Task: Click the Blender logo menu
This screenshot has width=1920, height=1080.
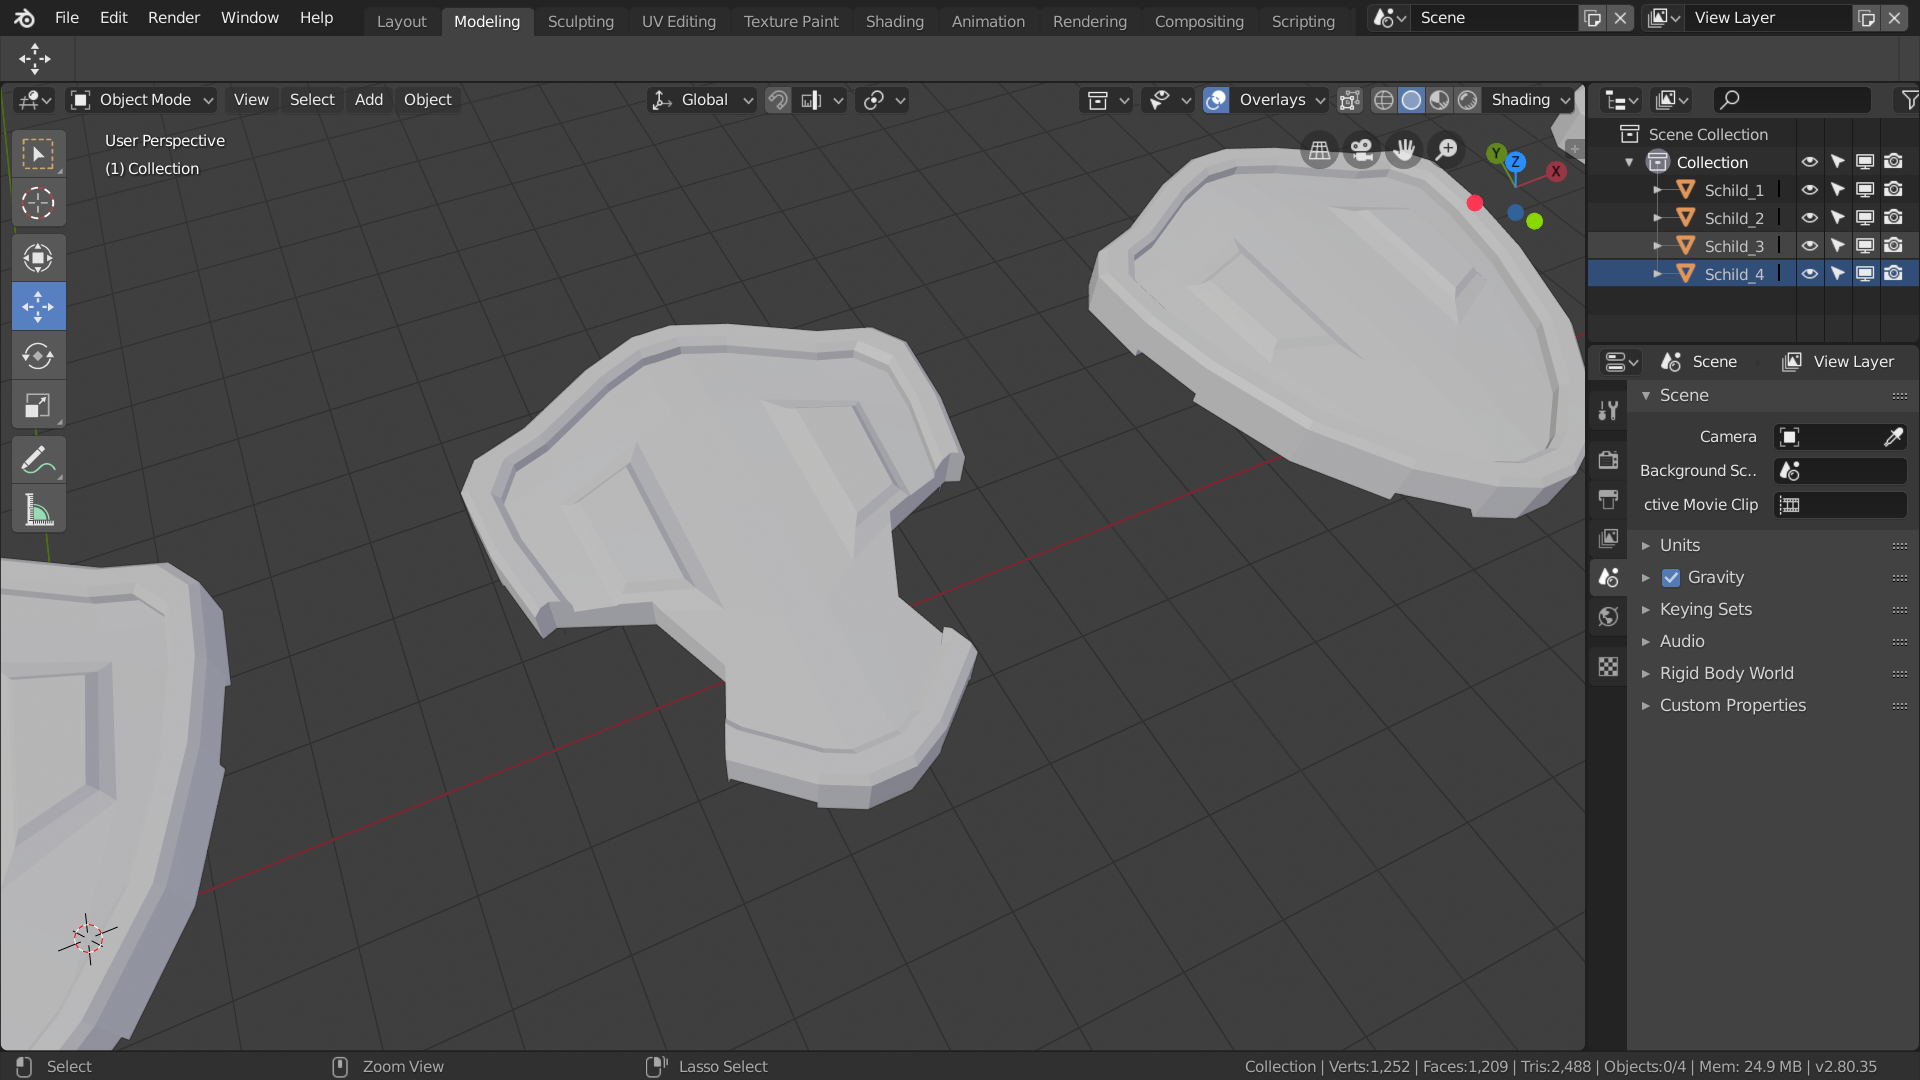Action: click(24, 18)
